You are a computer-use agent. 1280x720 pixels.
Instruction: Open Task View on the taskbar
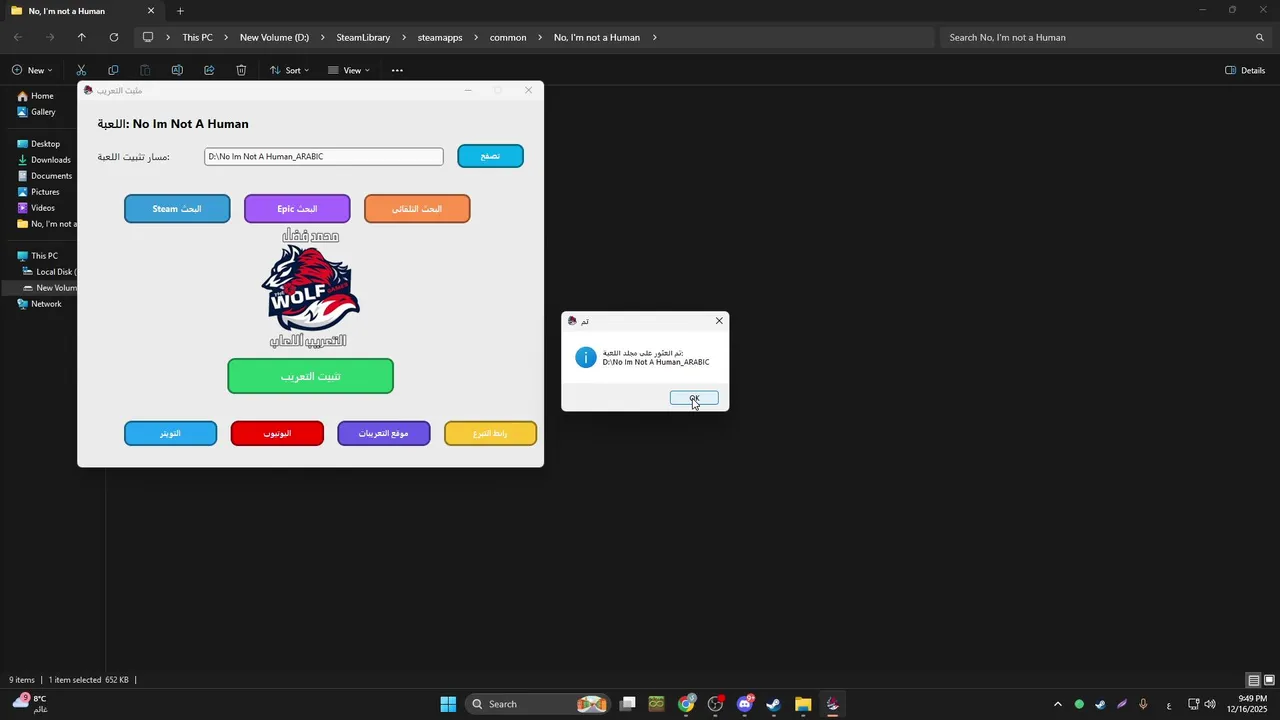[627, 704]
